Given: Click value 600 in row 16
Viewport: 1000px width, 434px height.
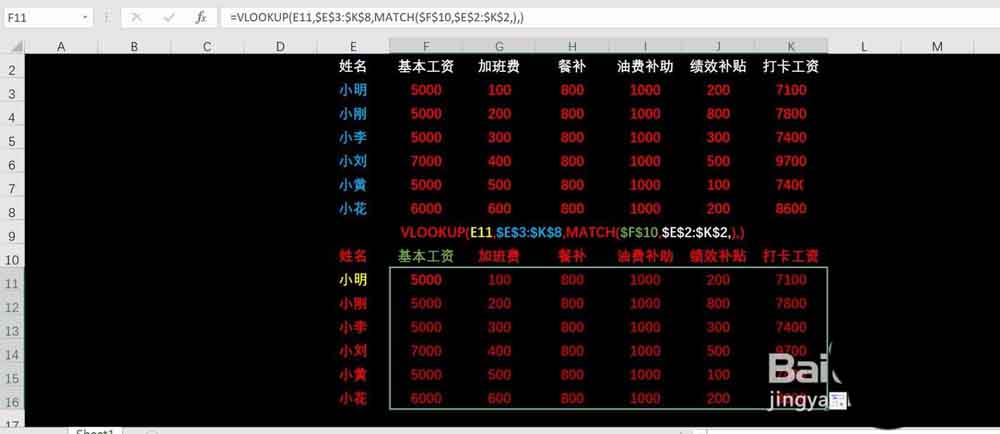Looking at the screenshot, I should click(x=499, y=399).
